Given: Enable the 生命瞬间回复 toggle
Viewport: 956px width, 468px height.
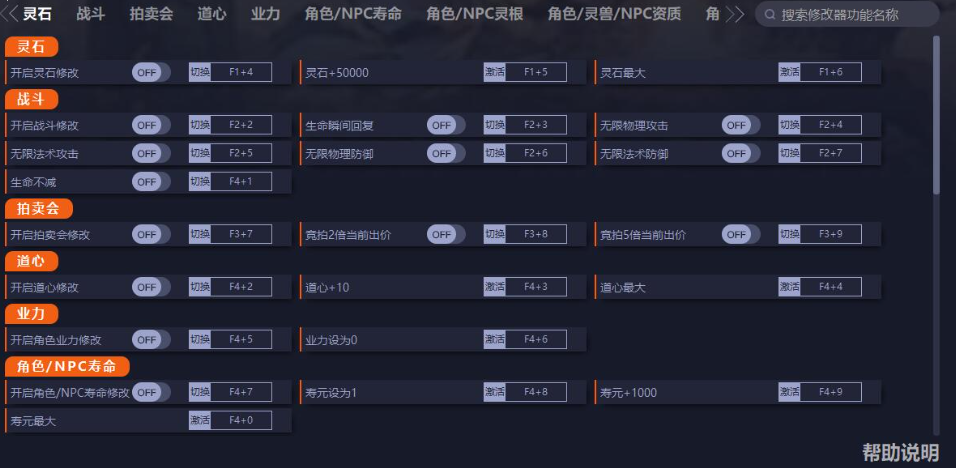Looking at the screenshot, I should click(445, 125).
